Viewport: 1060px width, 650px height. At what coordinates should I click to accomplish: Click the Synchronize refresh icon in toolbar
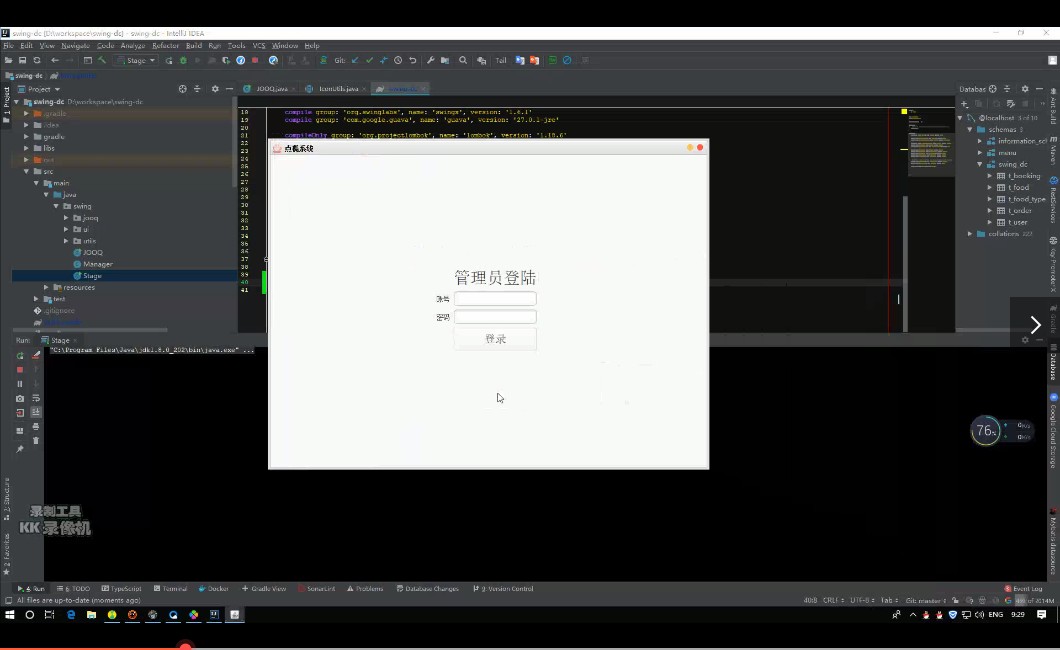[x=37, y=60]
